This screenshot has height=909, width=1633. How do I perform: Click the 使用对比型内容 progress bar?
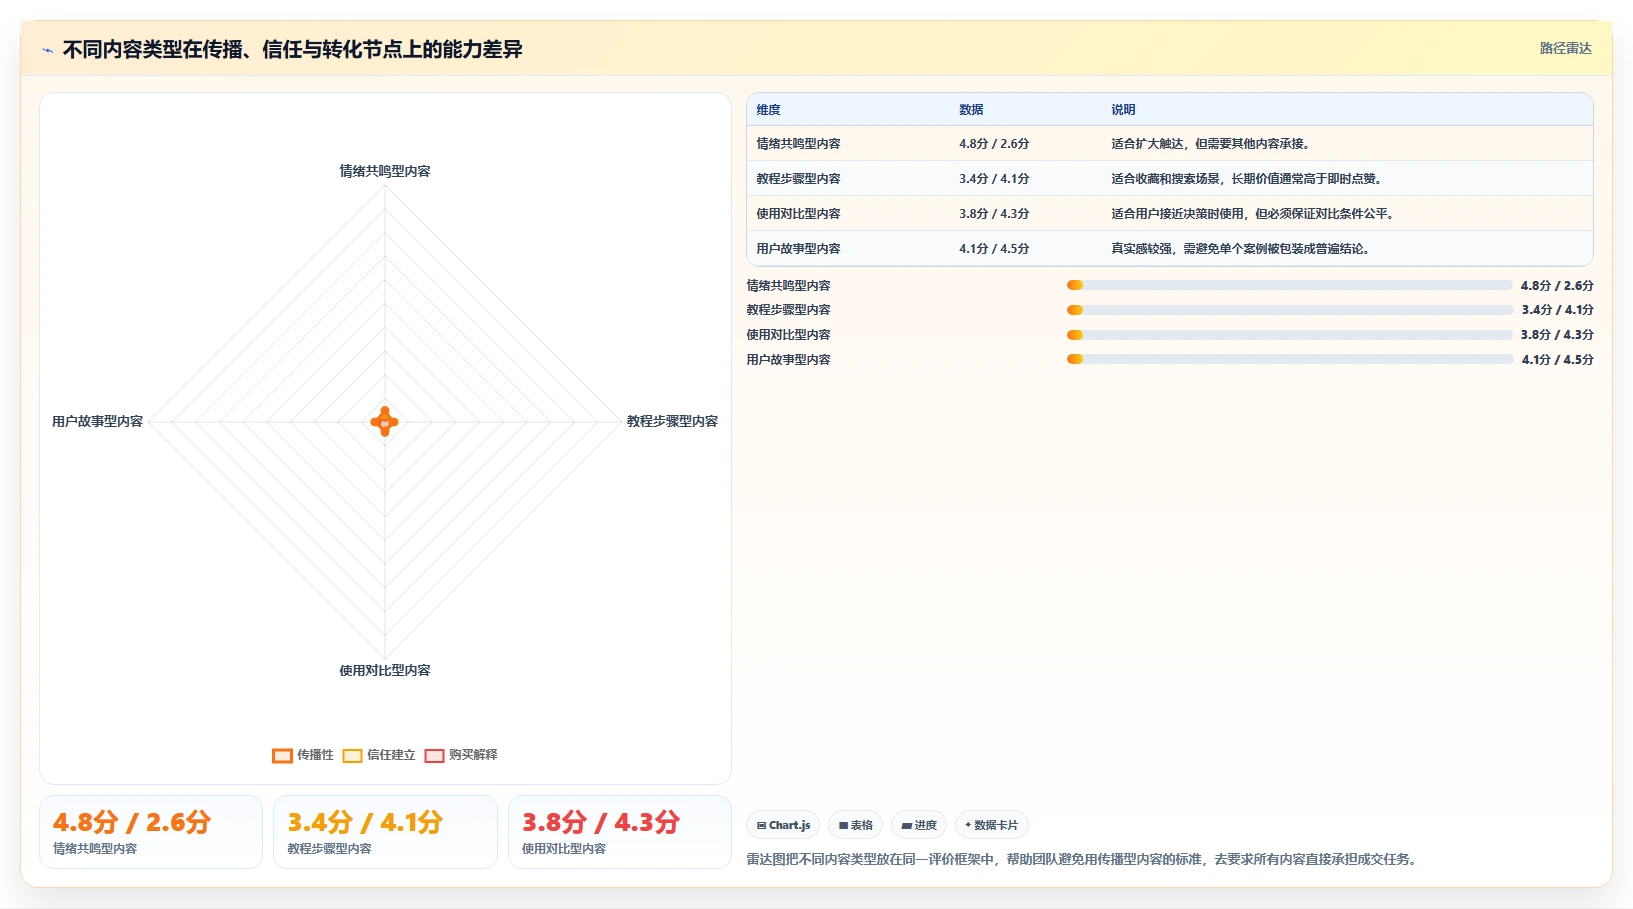click(x=1289, y=335)
